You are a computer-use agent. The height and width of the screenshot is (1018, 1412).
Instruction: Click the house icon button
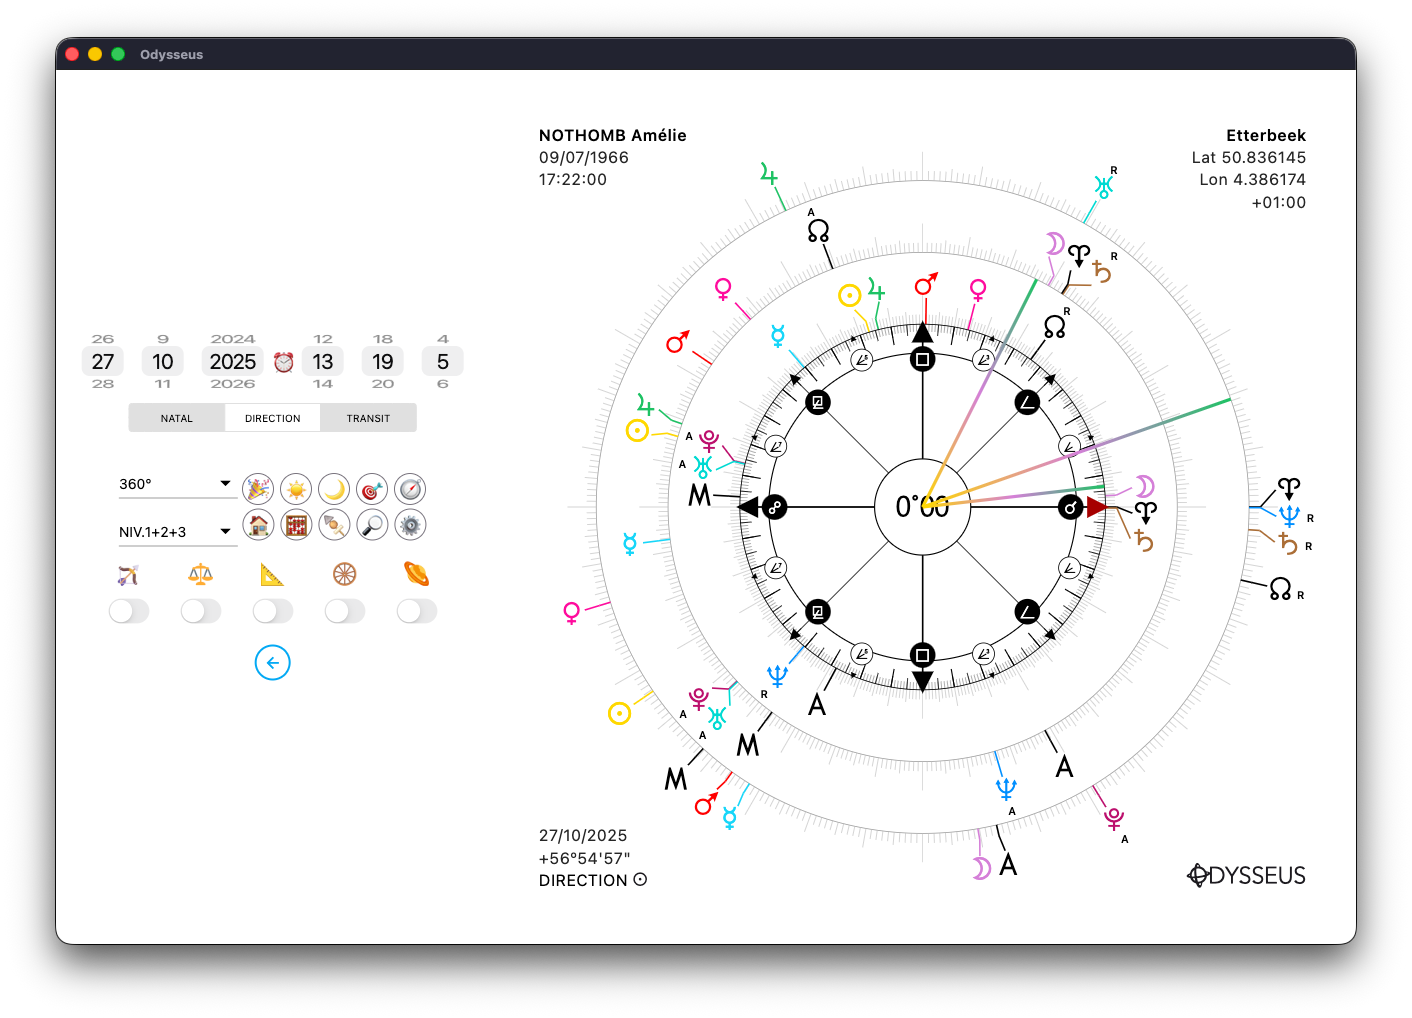click(258, 524)
